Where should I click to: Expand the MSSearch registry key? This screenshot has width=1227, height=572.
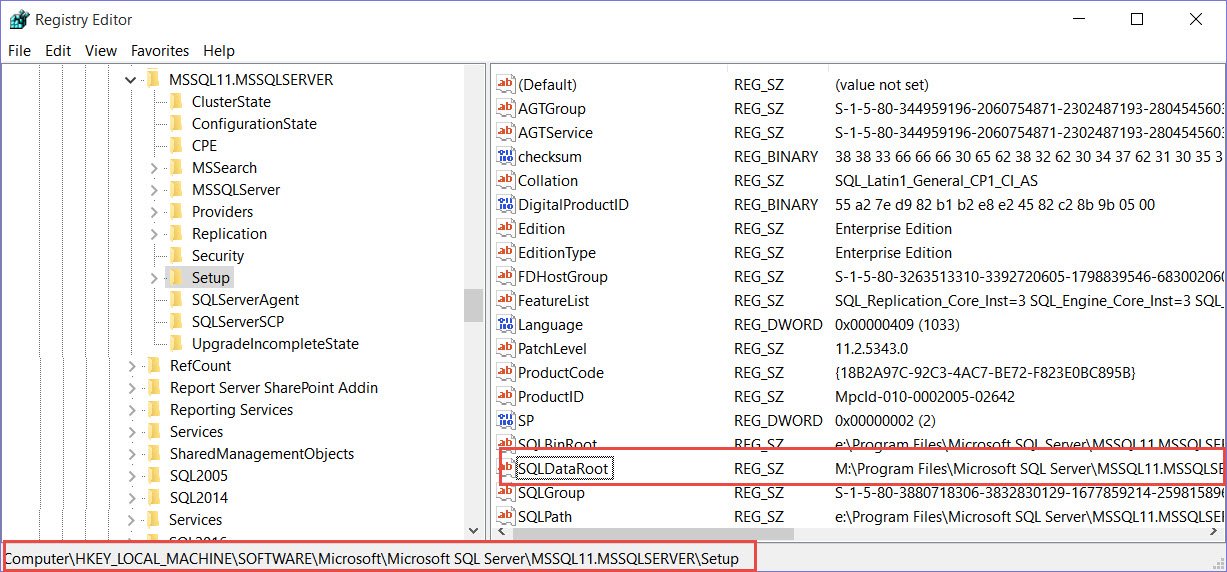point(154,168)
